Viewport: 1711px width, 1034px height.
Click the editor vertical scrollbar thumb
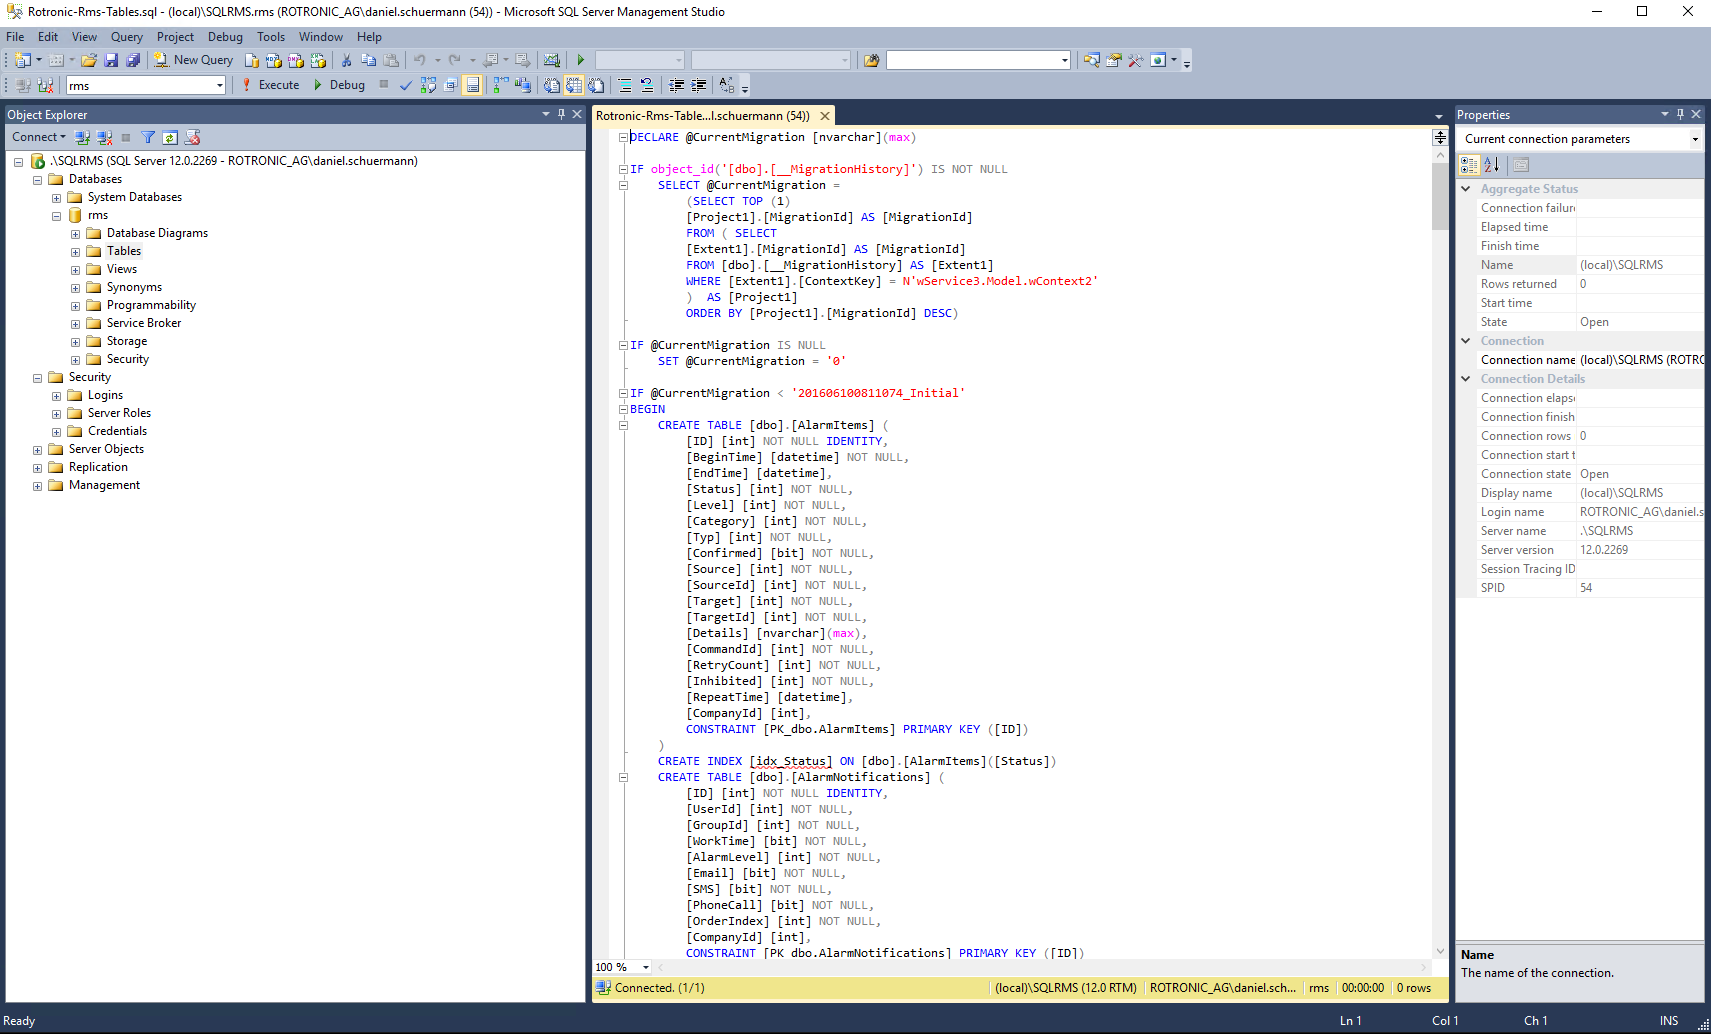(1440, 196)
